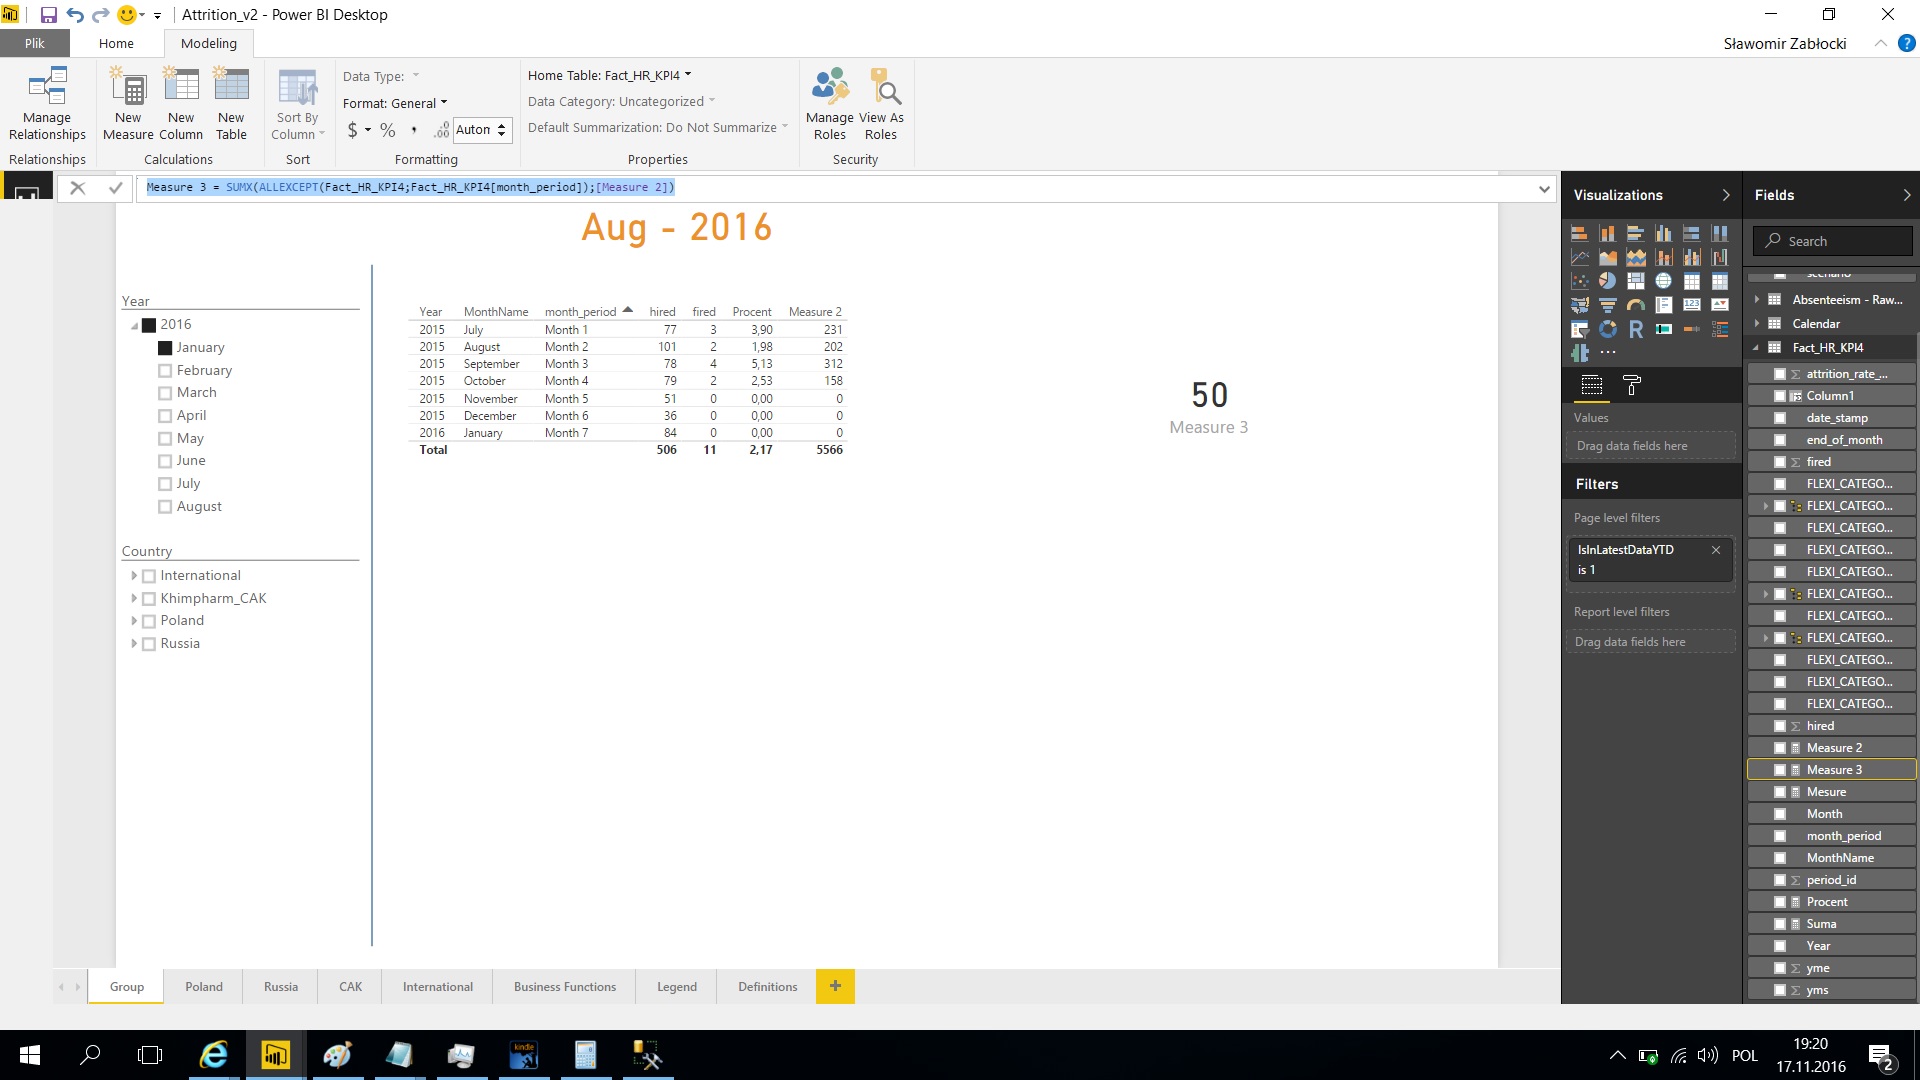Screen dimensions: 1920x1080
Task: Remove the IsInLatestDataYTD page filter
Action: pyautogui.click(x=1716, y=550)
